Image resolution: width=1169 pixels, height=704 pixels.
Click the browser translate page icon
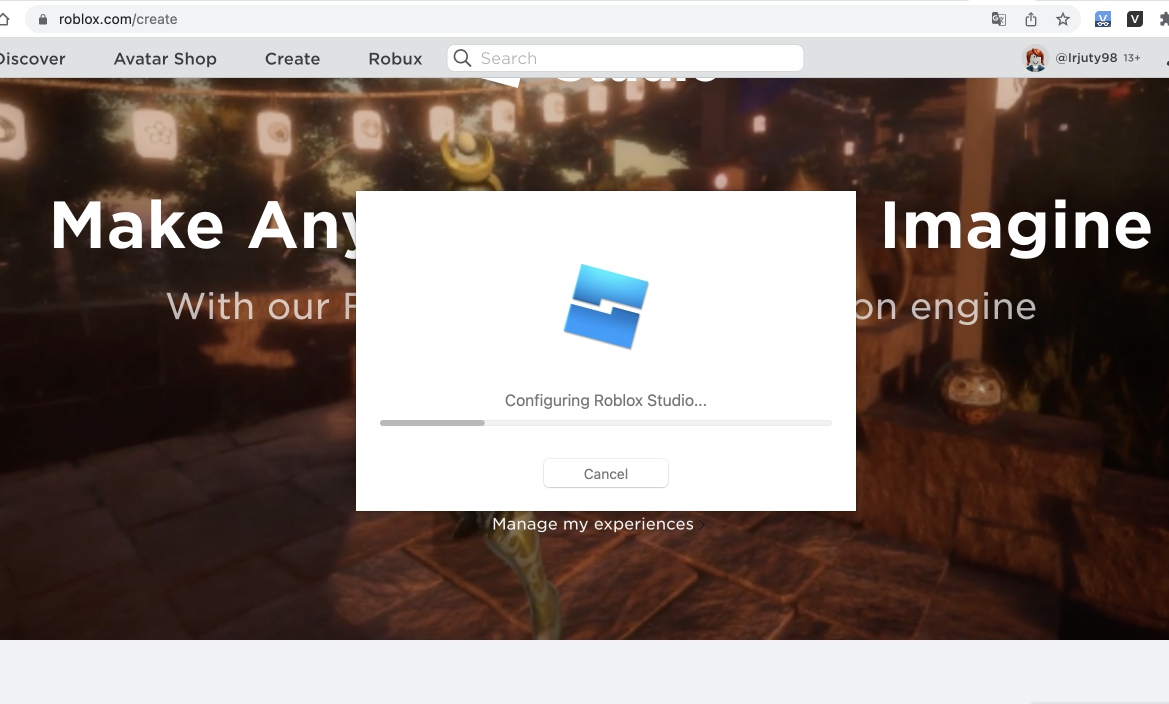(x=998, y=19)
